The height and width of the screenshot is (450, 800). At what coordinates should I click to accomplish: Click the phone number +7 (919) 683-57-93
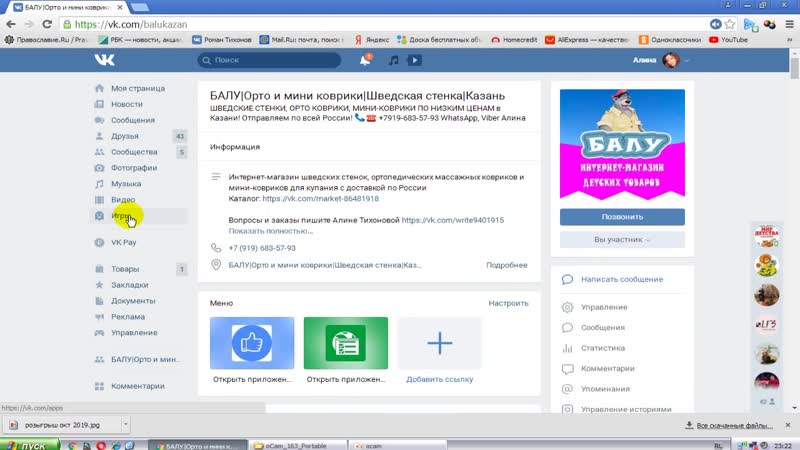coord(262,248)
